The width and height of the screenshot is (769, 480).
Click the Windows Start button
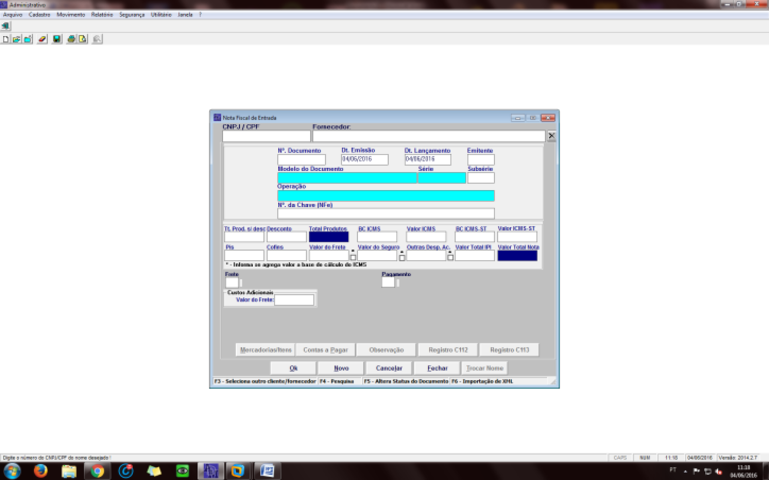pyautogui.click(x=12, y=469)
